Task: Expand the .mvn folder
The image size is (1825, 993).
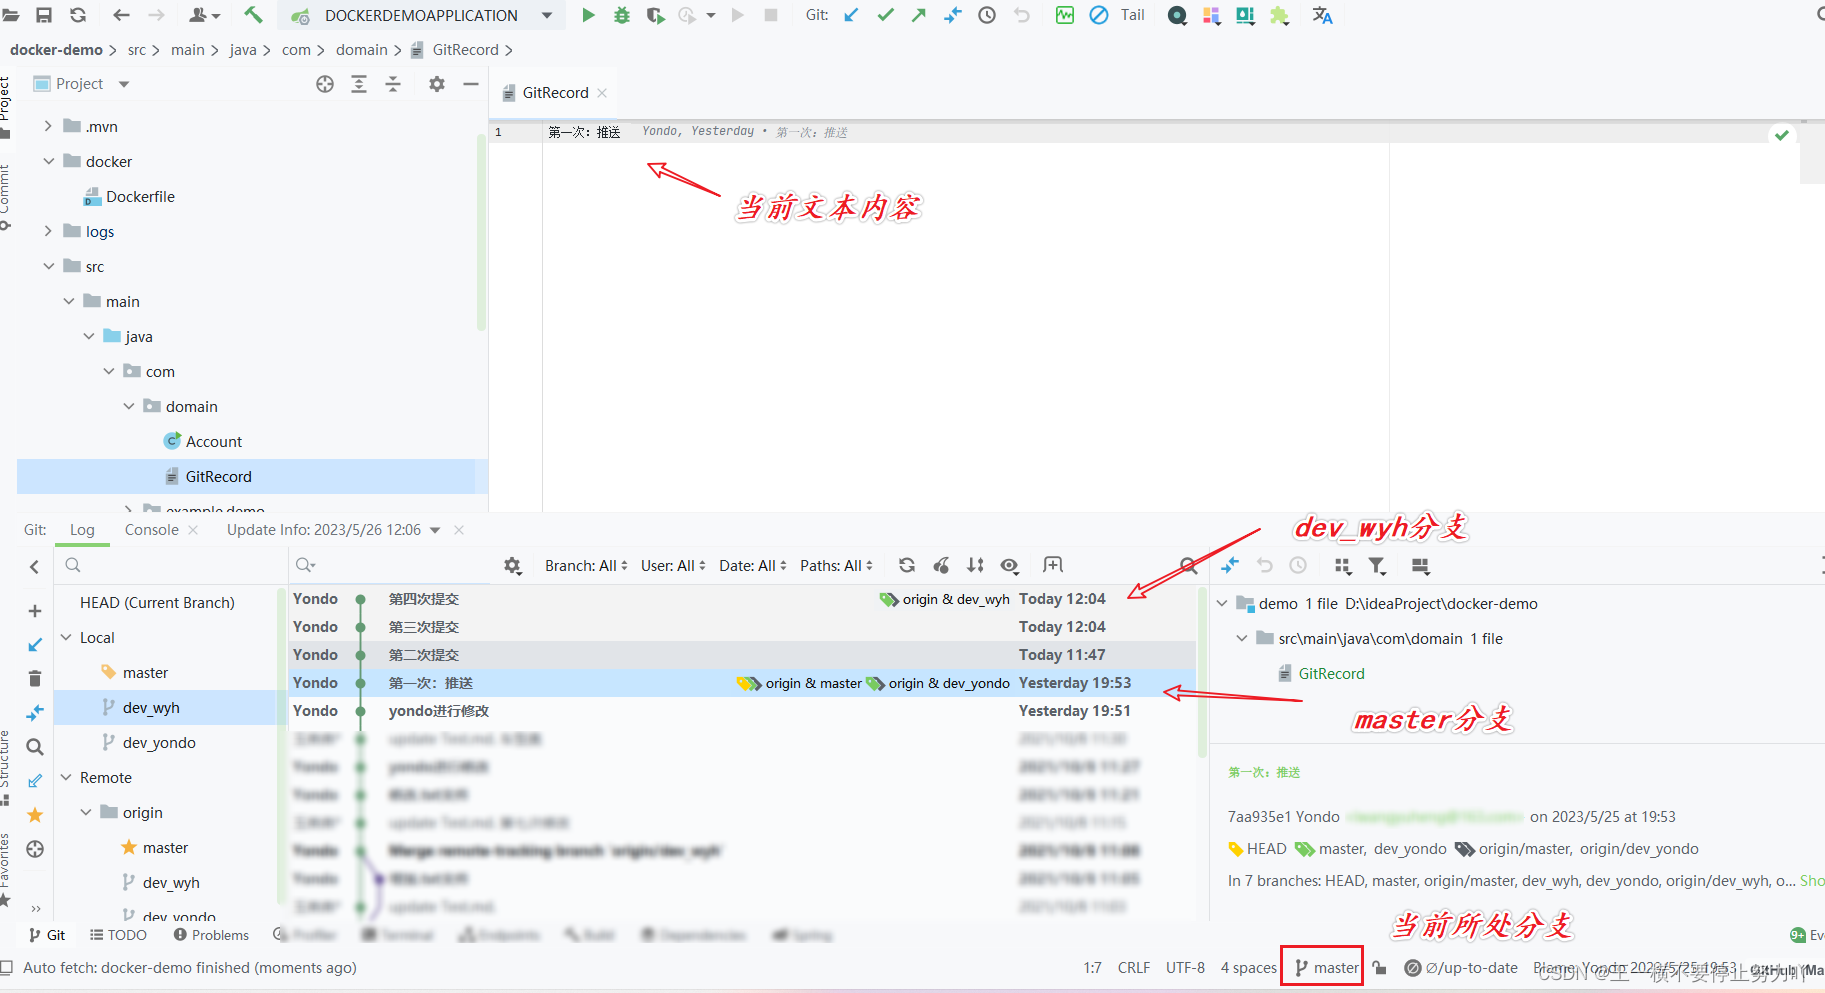Action: (49, 126)
